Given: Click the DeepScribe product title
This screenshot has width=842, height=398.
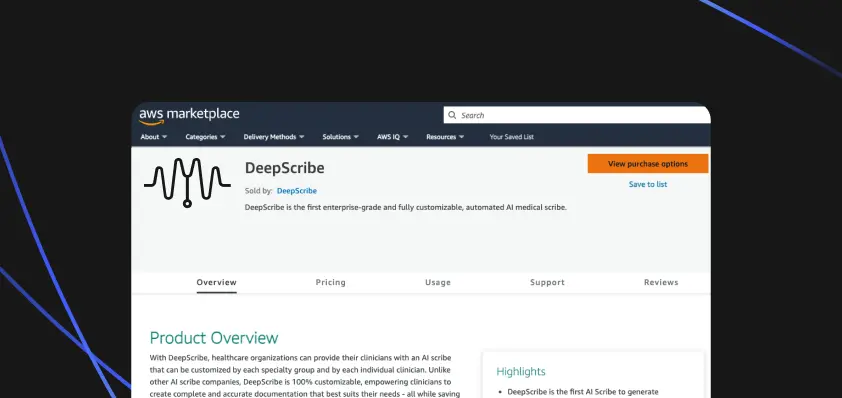Looking at the screenshot, I should tap(285, 168).
